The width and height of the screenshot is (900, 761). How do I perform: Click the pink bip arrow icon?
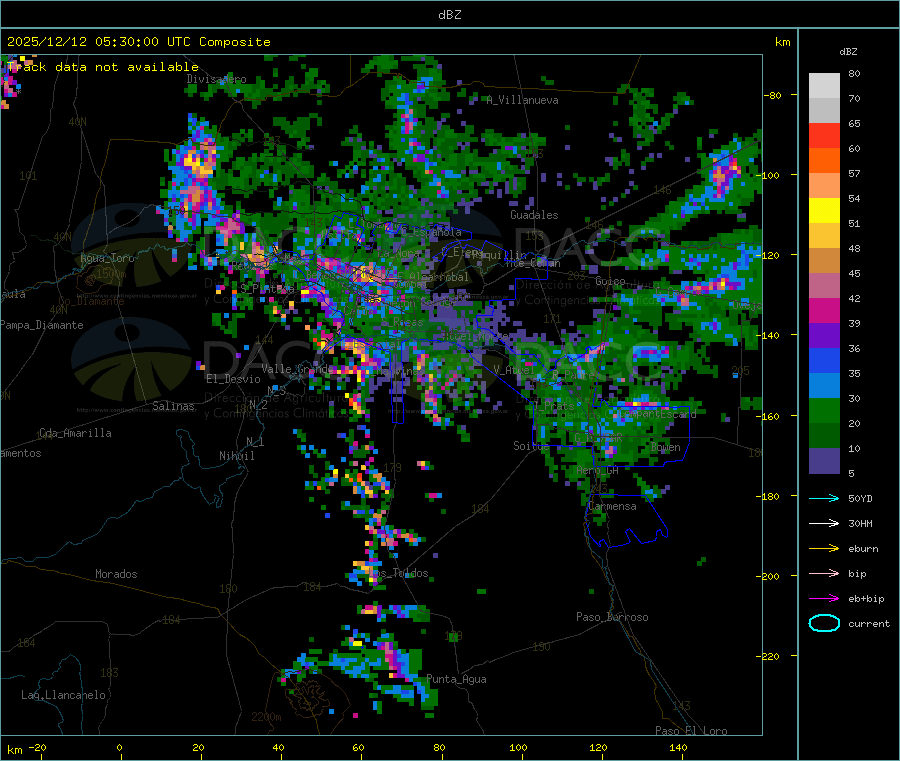tap(824, 573)
